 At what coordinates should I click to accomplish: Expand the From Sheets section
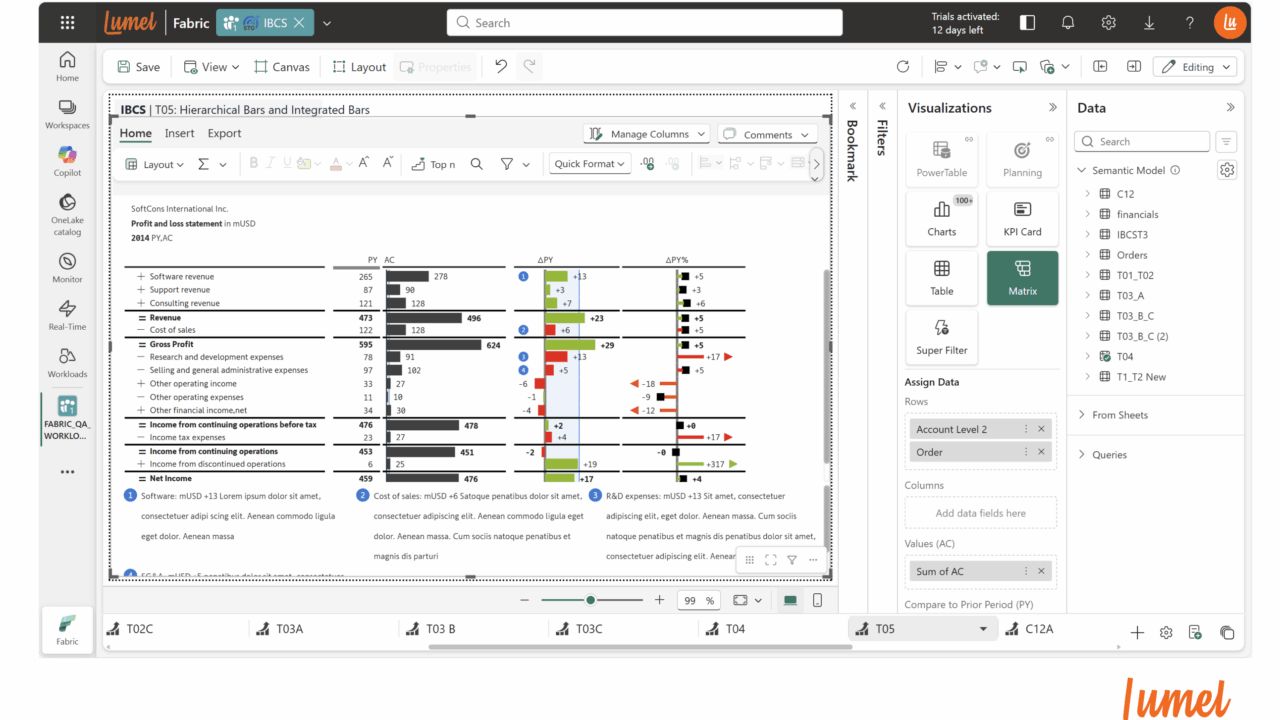point(1083,415)
